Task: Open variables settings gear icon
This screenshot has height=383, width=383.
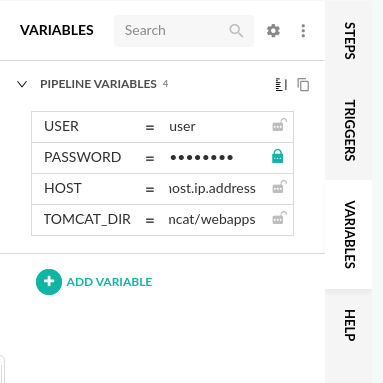Action: coord(273,31)
